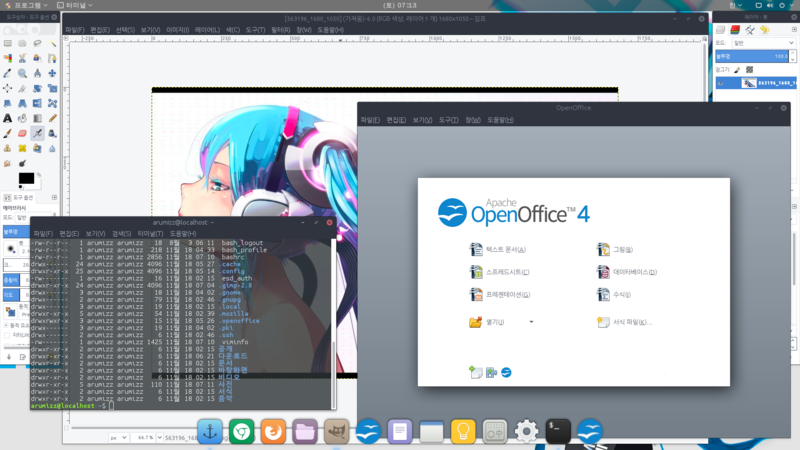
Task: Create new Formula in OpenOffice start center
Action: click(x=614, y=294)
